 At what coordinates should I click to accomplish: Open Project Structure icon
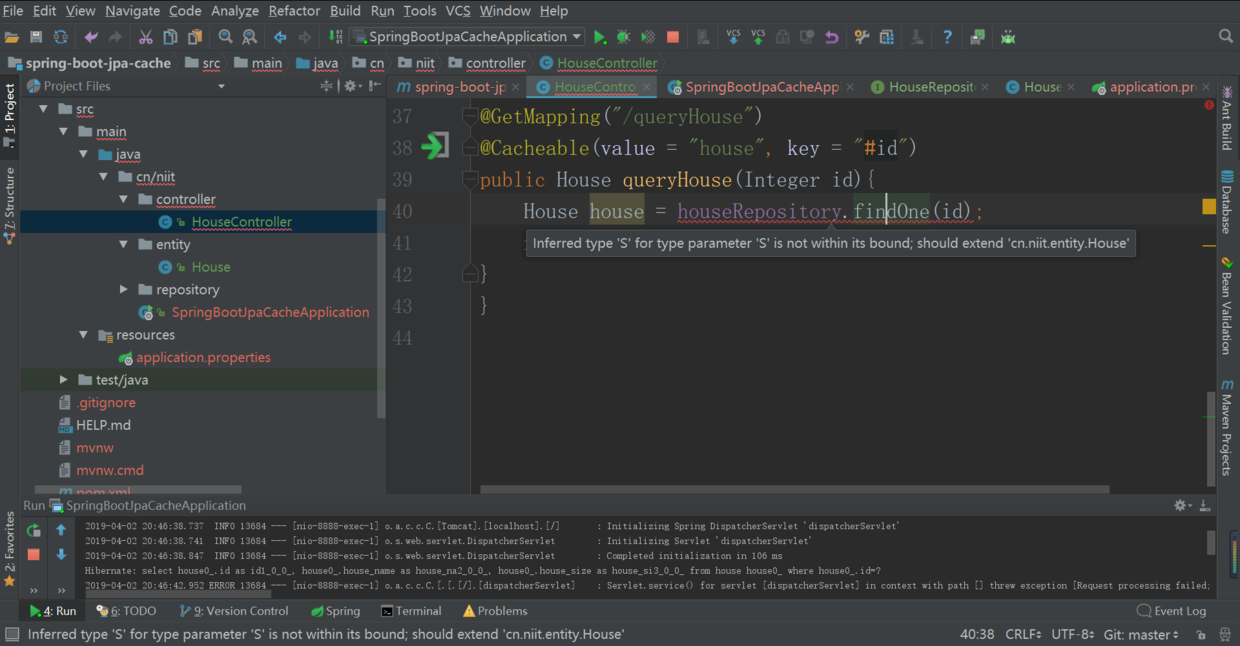[x=887, y=37]
